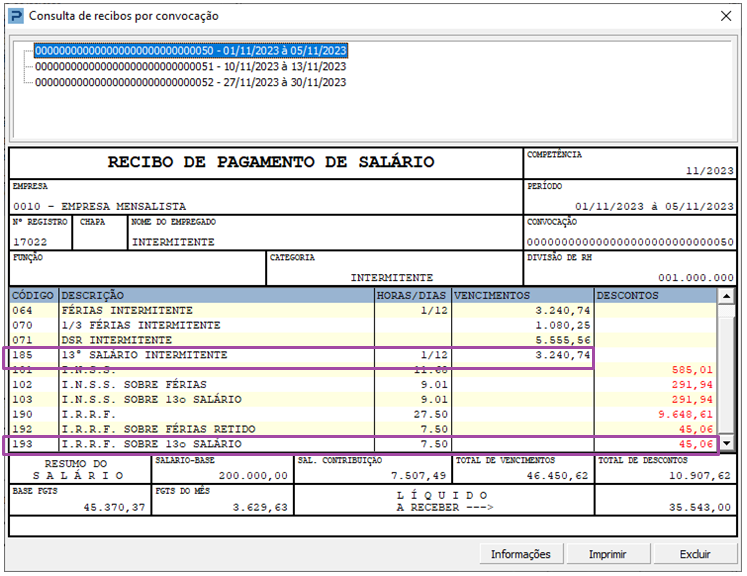
Task: Click the DESCRIÇÃO column header
Action: click(x=217, y=295)
